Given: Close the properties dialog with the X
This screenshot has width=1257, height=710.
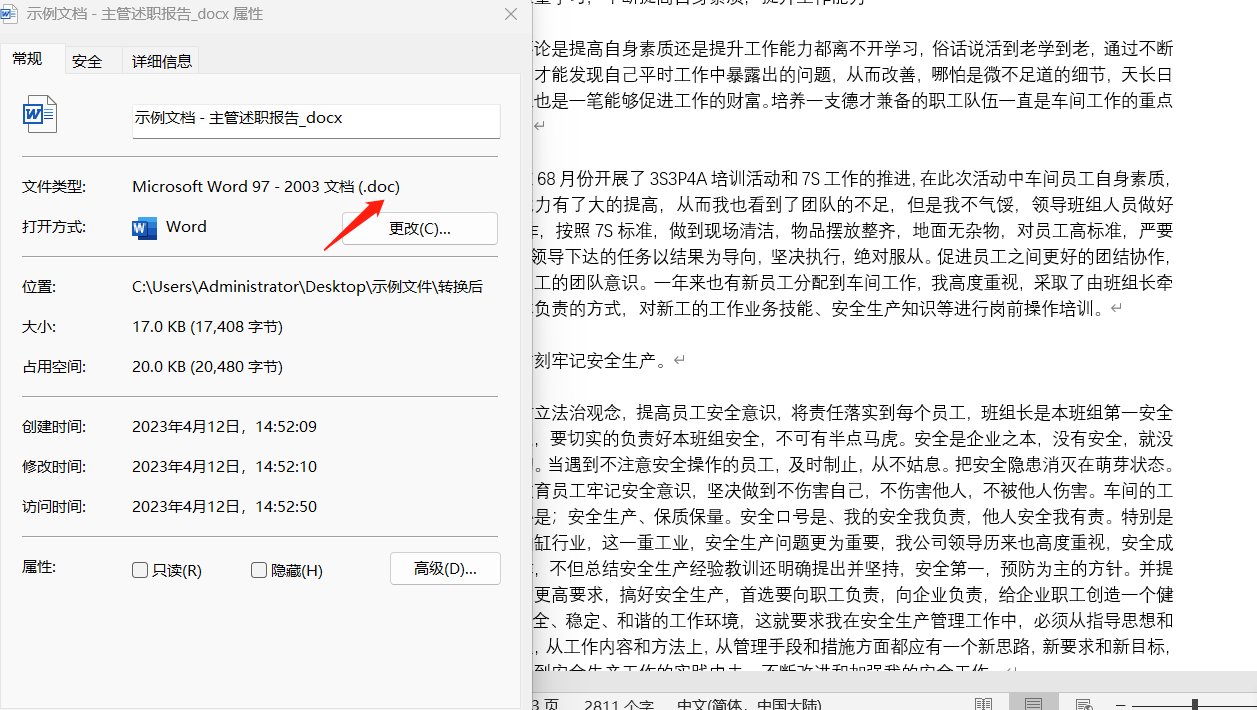Looking at the screenshot, I should [x=510, y=14].
